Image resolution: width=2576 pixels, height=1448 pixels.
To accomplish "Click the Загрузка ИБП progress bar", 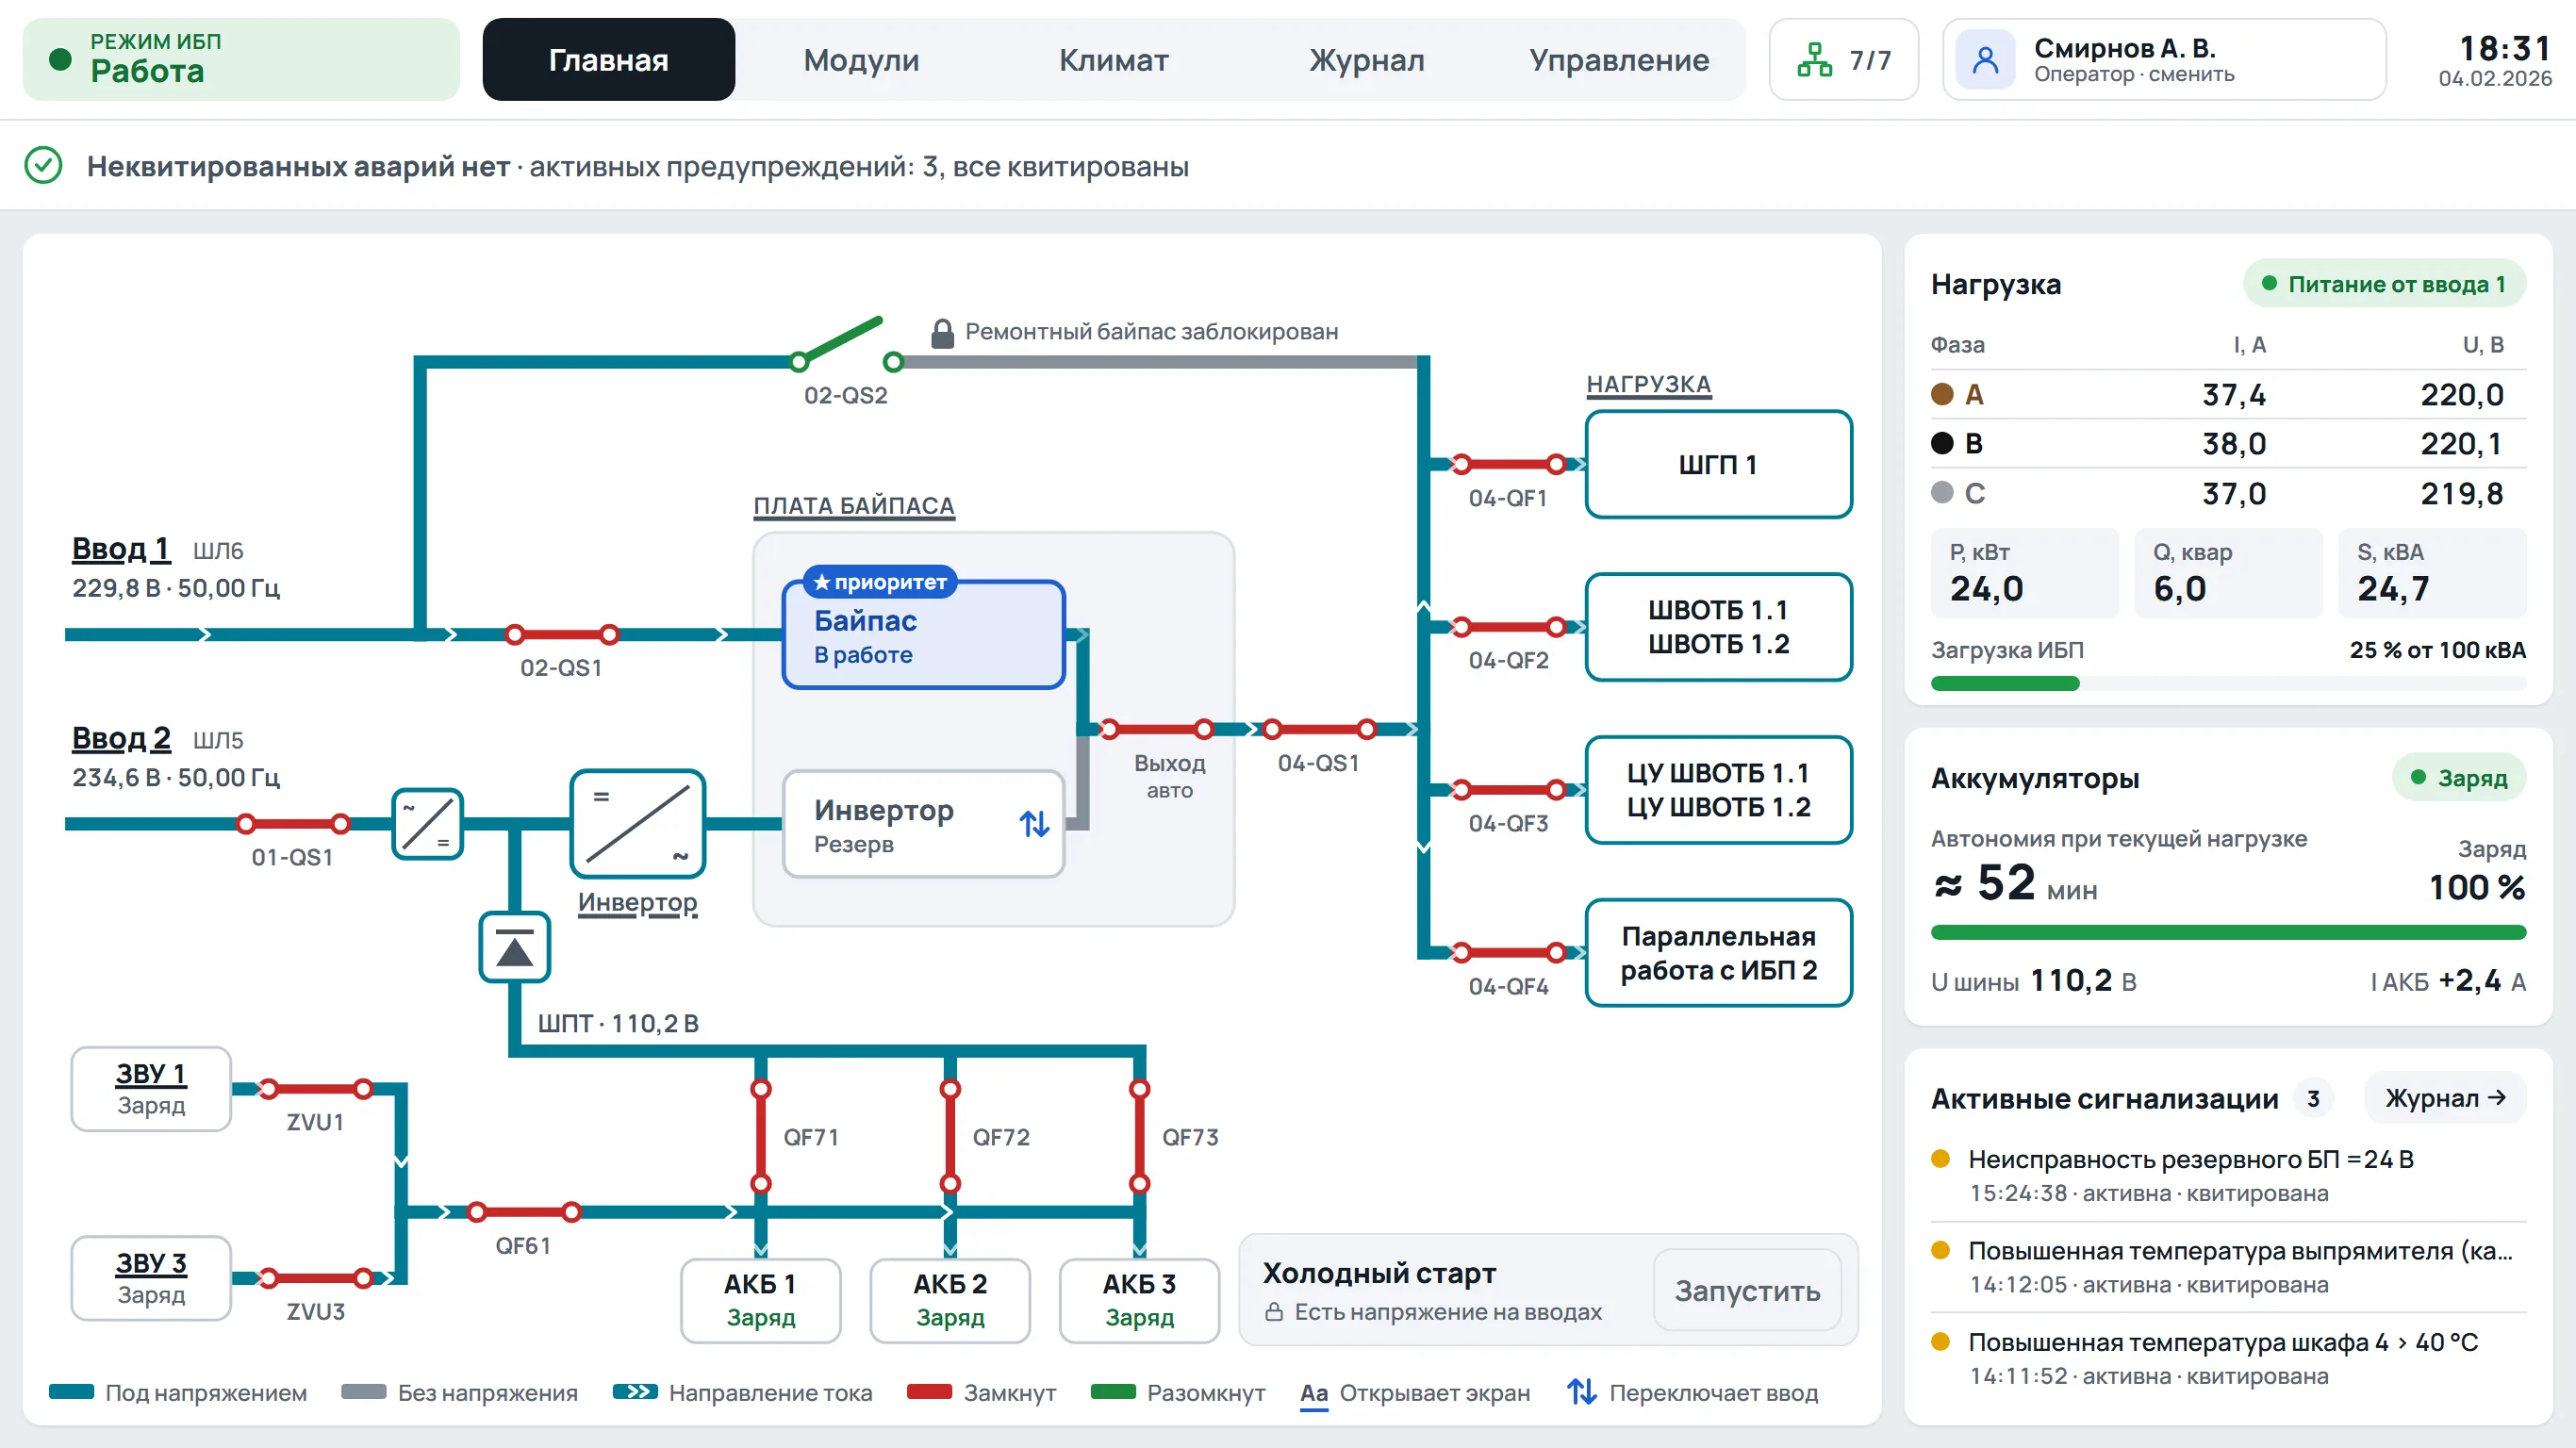I will (x=2228, y=684).
